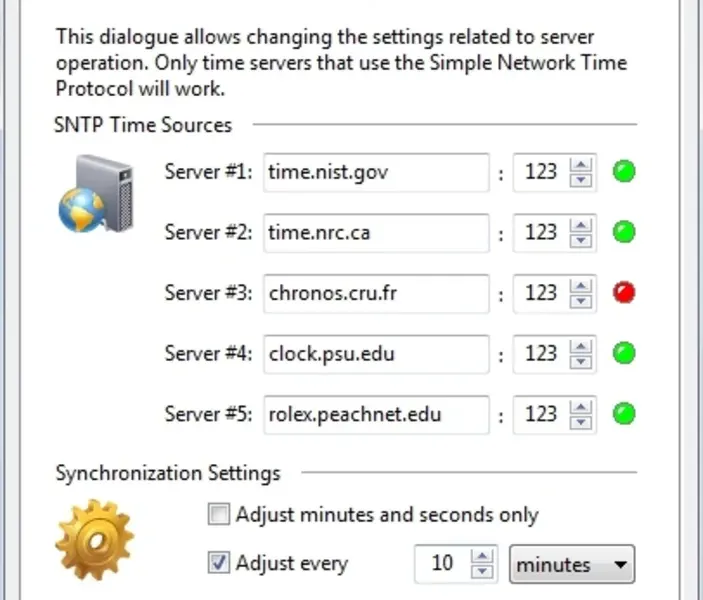Increase Server #4 port number

point(580,345)
